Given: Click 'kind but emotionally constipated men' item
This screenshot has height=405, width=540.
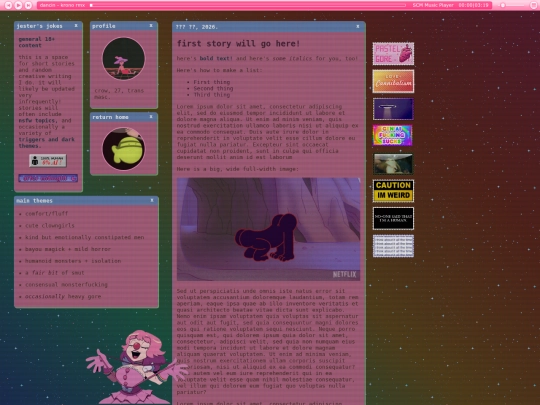Looking at the screenshot, I should pos(85,237).
